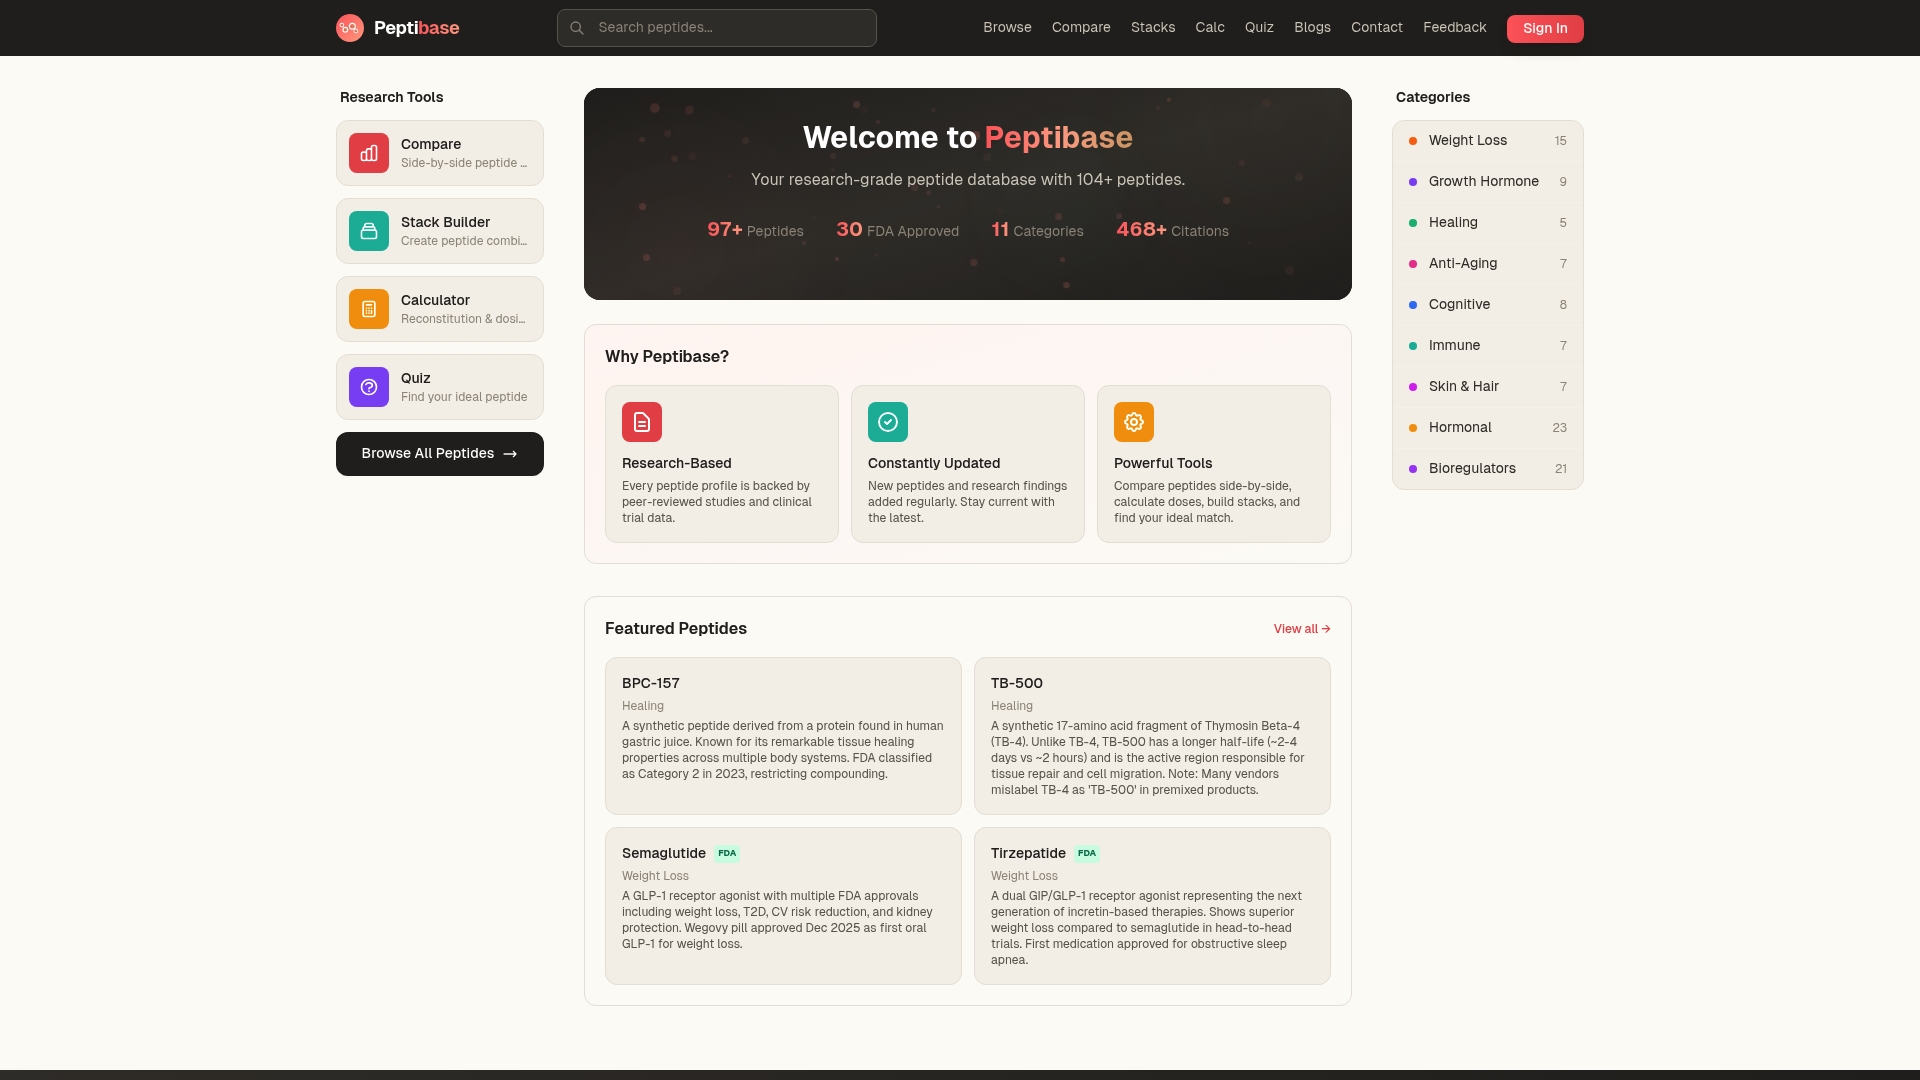Follow the View all link
This screenshot has height=1080, width=1920.
pos(1301,629)
